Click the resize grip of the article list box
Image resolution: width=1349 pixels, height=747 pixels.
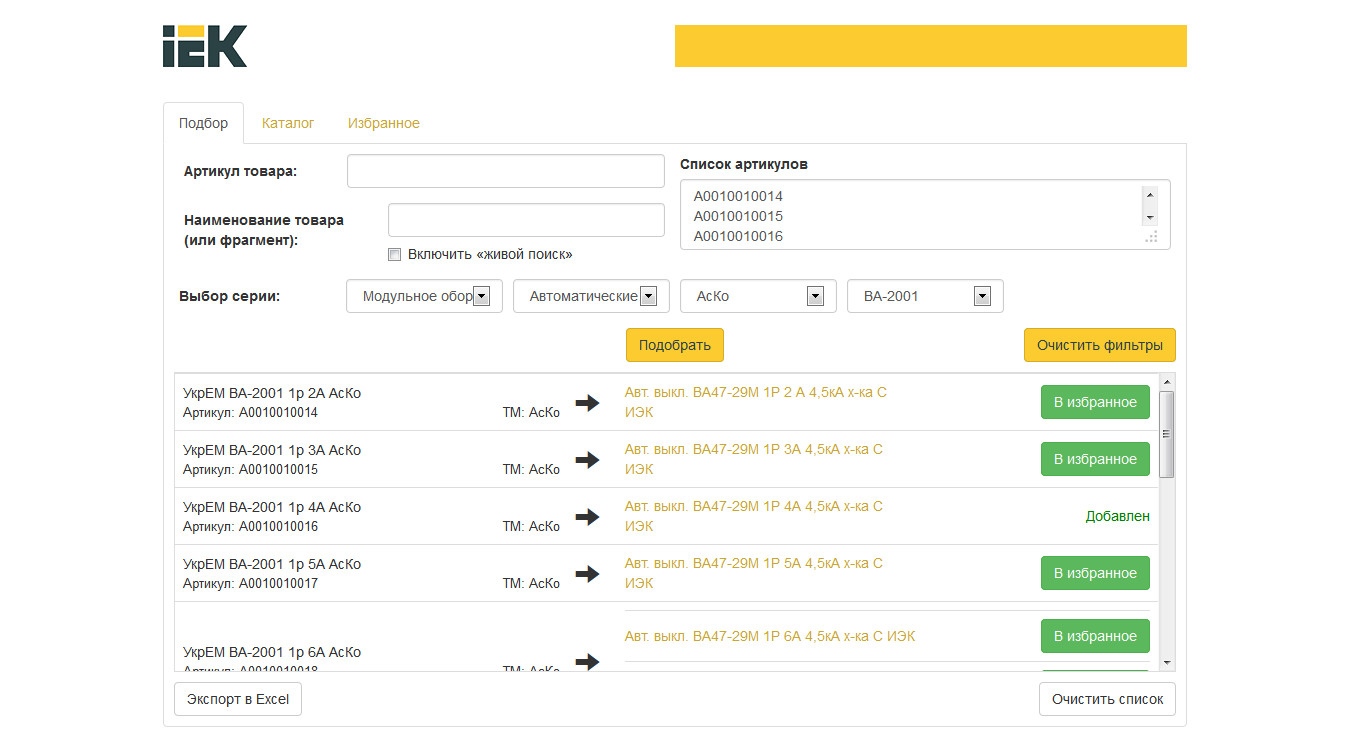coord(1152,237)
